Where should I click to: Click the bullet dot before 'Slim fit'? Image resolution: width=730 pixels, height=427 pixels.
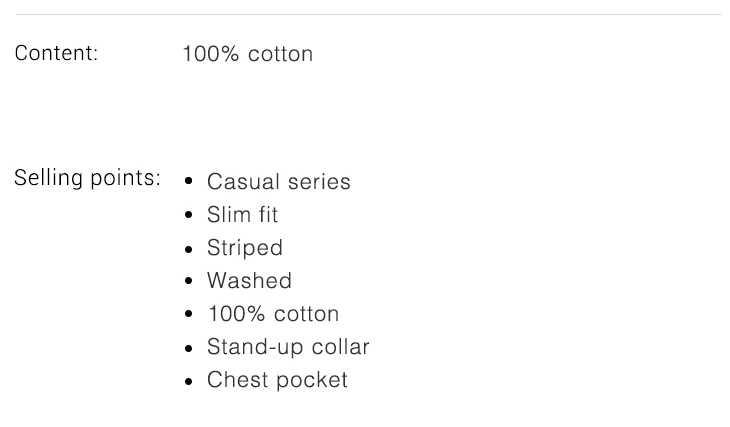(x=188, y=215)
